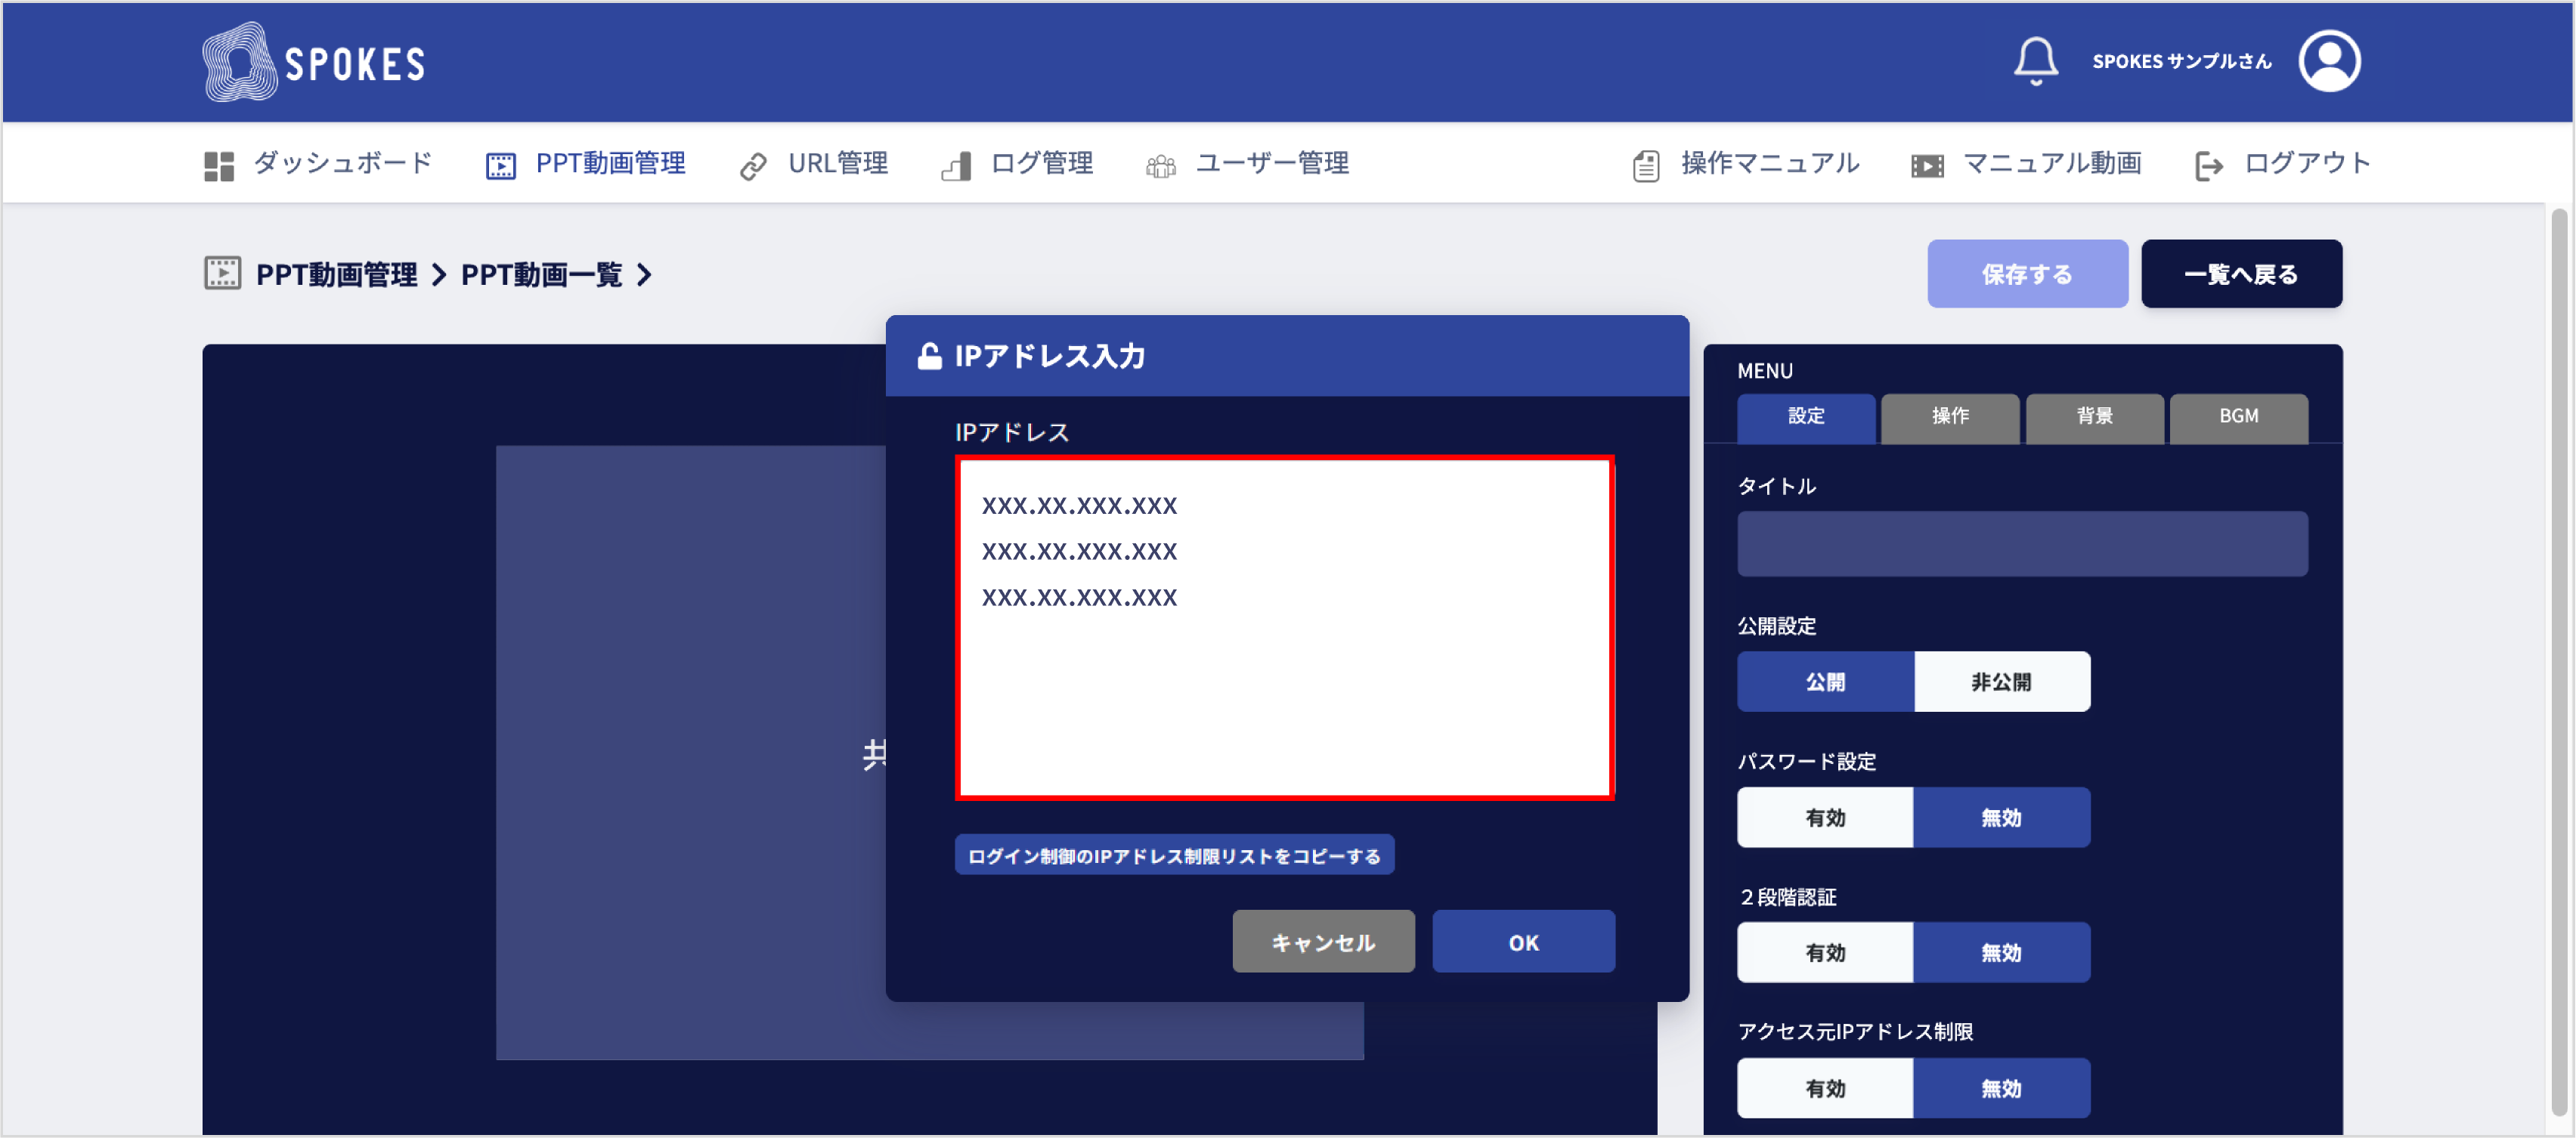Screen dimensions: 2576x1138
Task: Click the 操作マニュアル document icon
Action: coord(1646,166)
